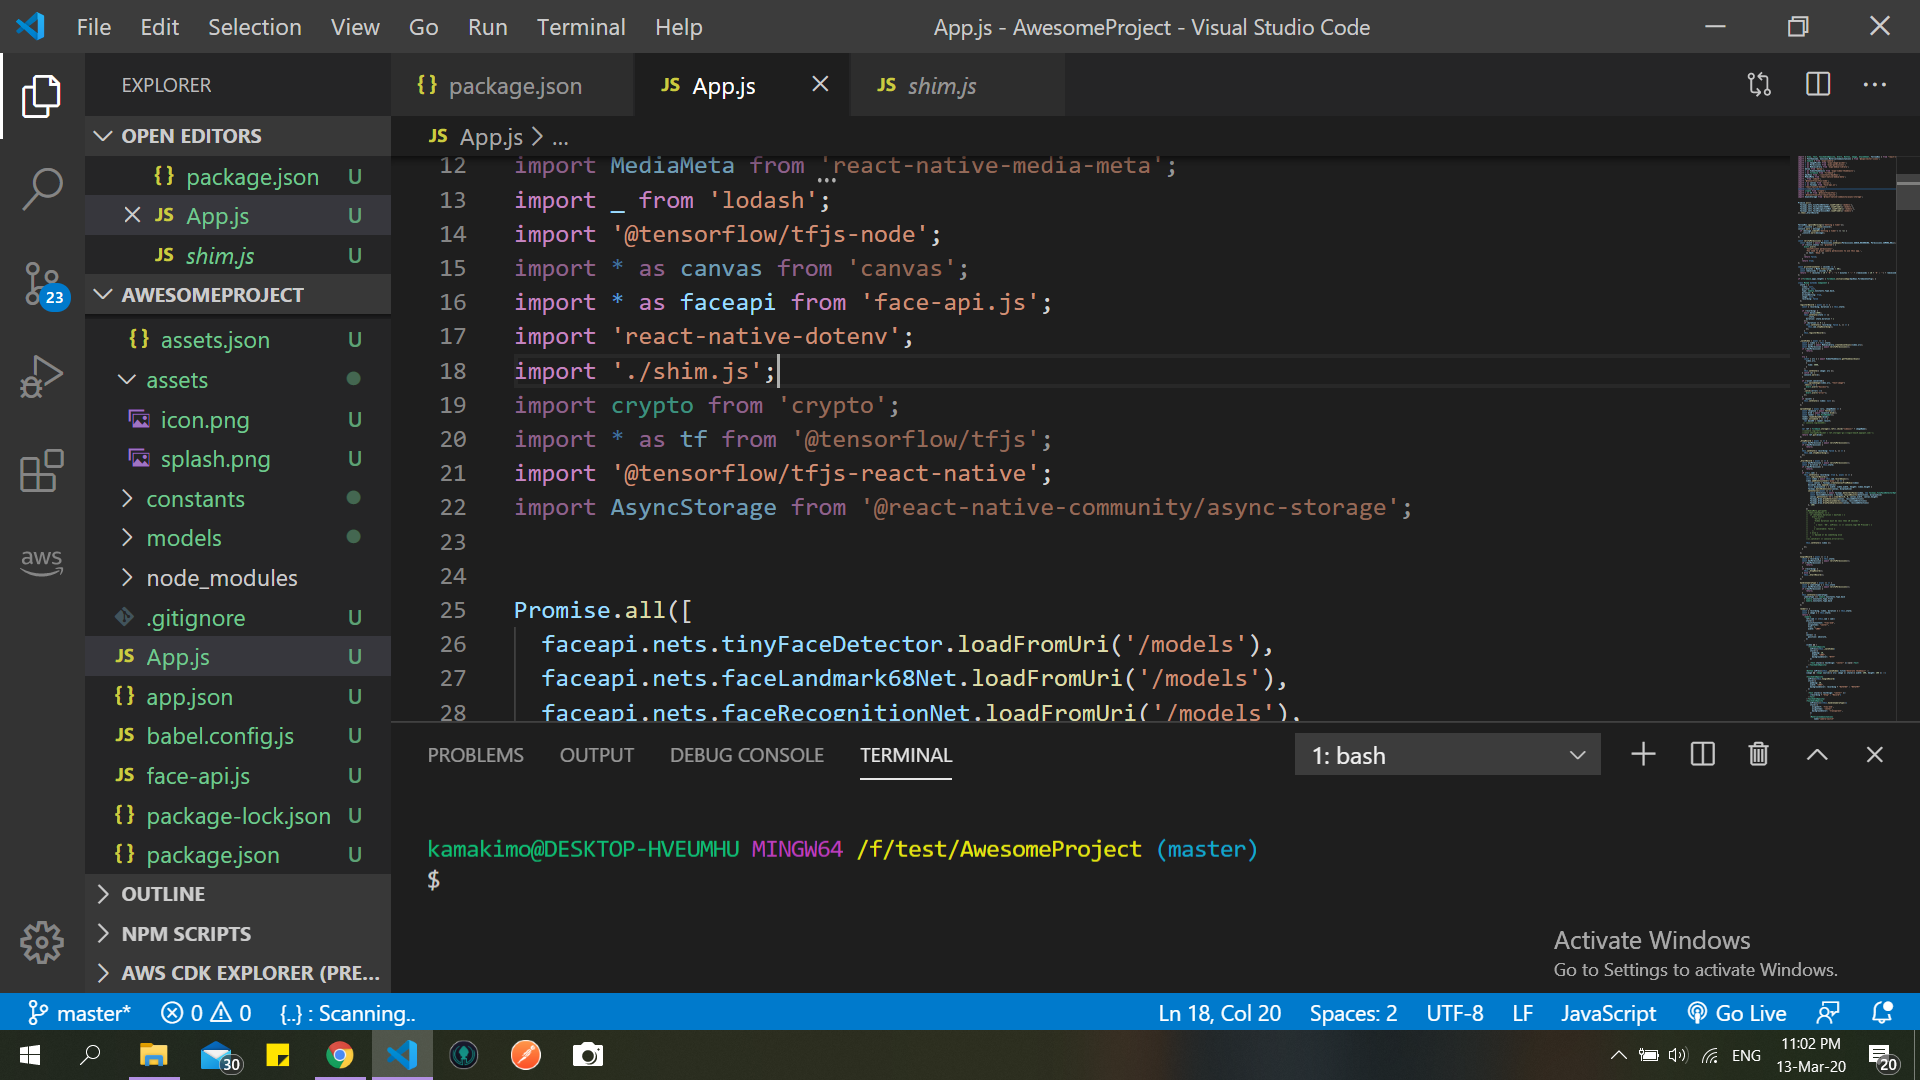Open a new terminal with the plus icon
1920x1080 pixels.
click(1642, 754)
